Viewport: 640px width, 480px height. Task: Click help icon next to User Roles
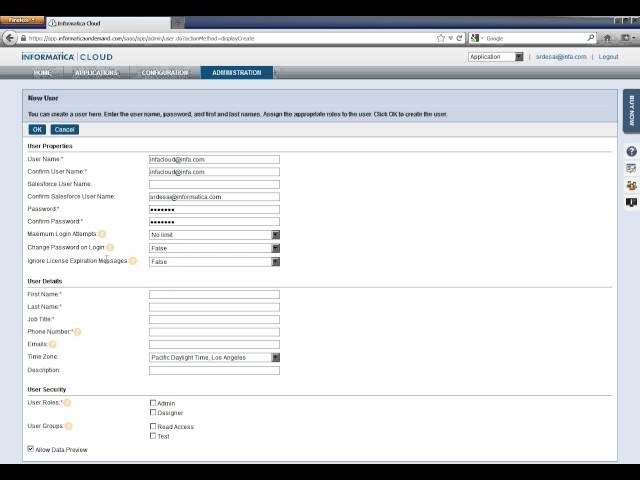click(67, 403)
